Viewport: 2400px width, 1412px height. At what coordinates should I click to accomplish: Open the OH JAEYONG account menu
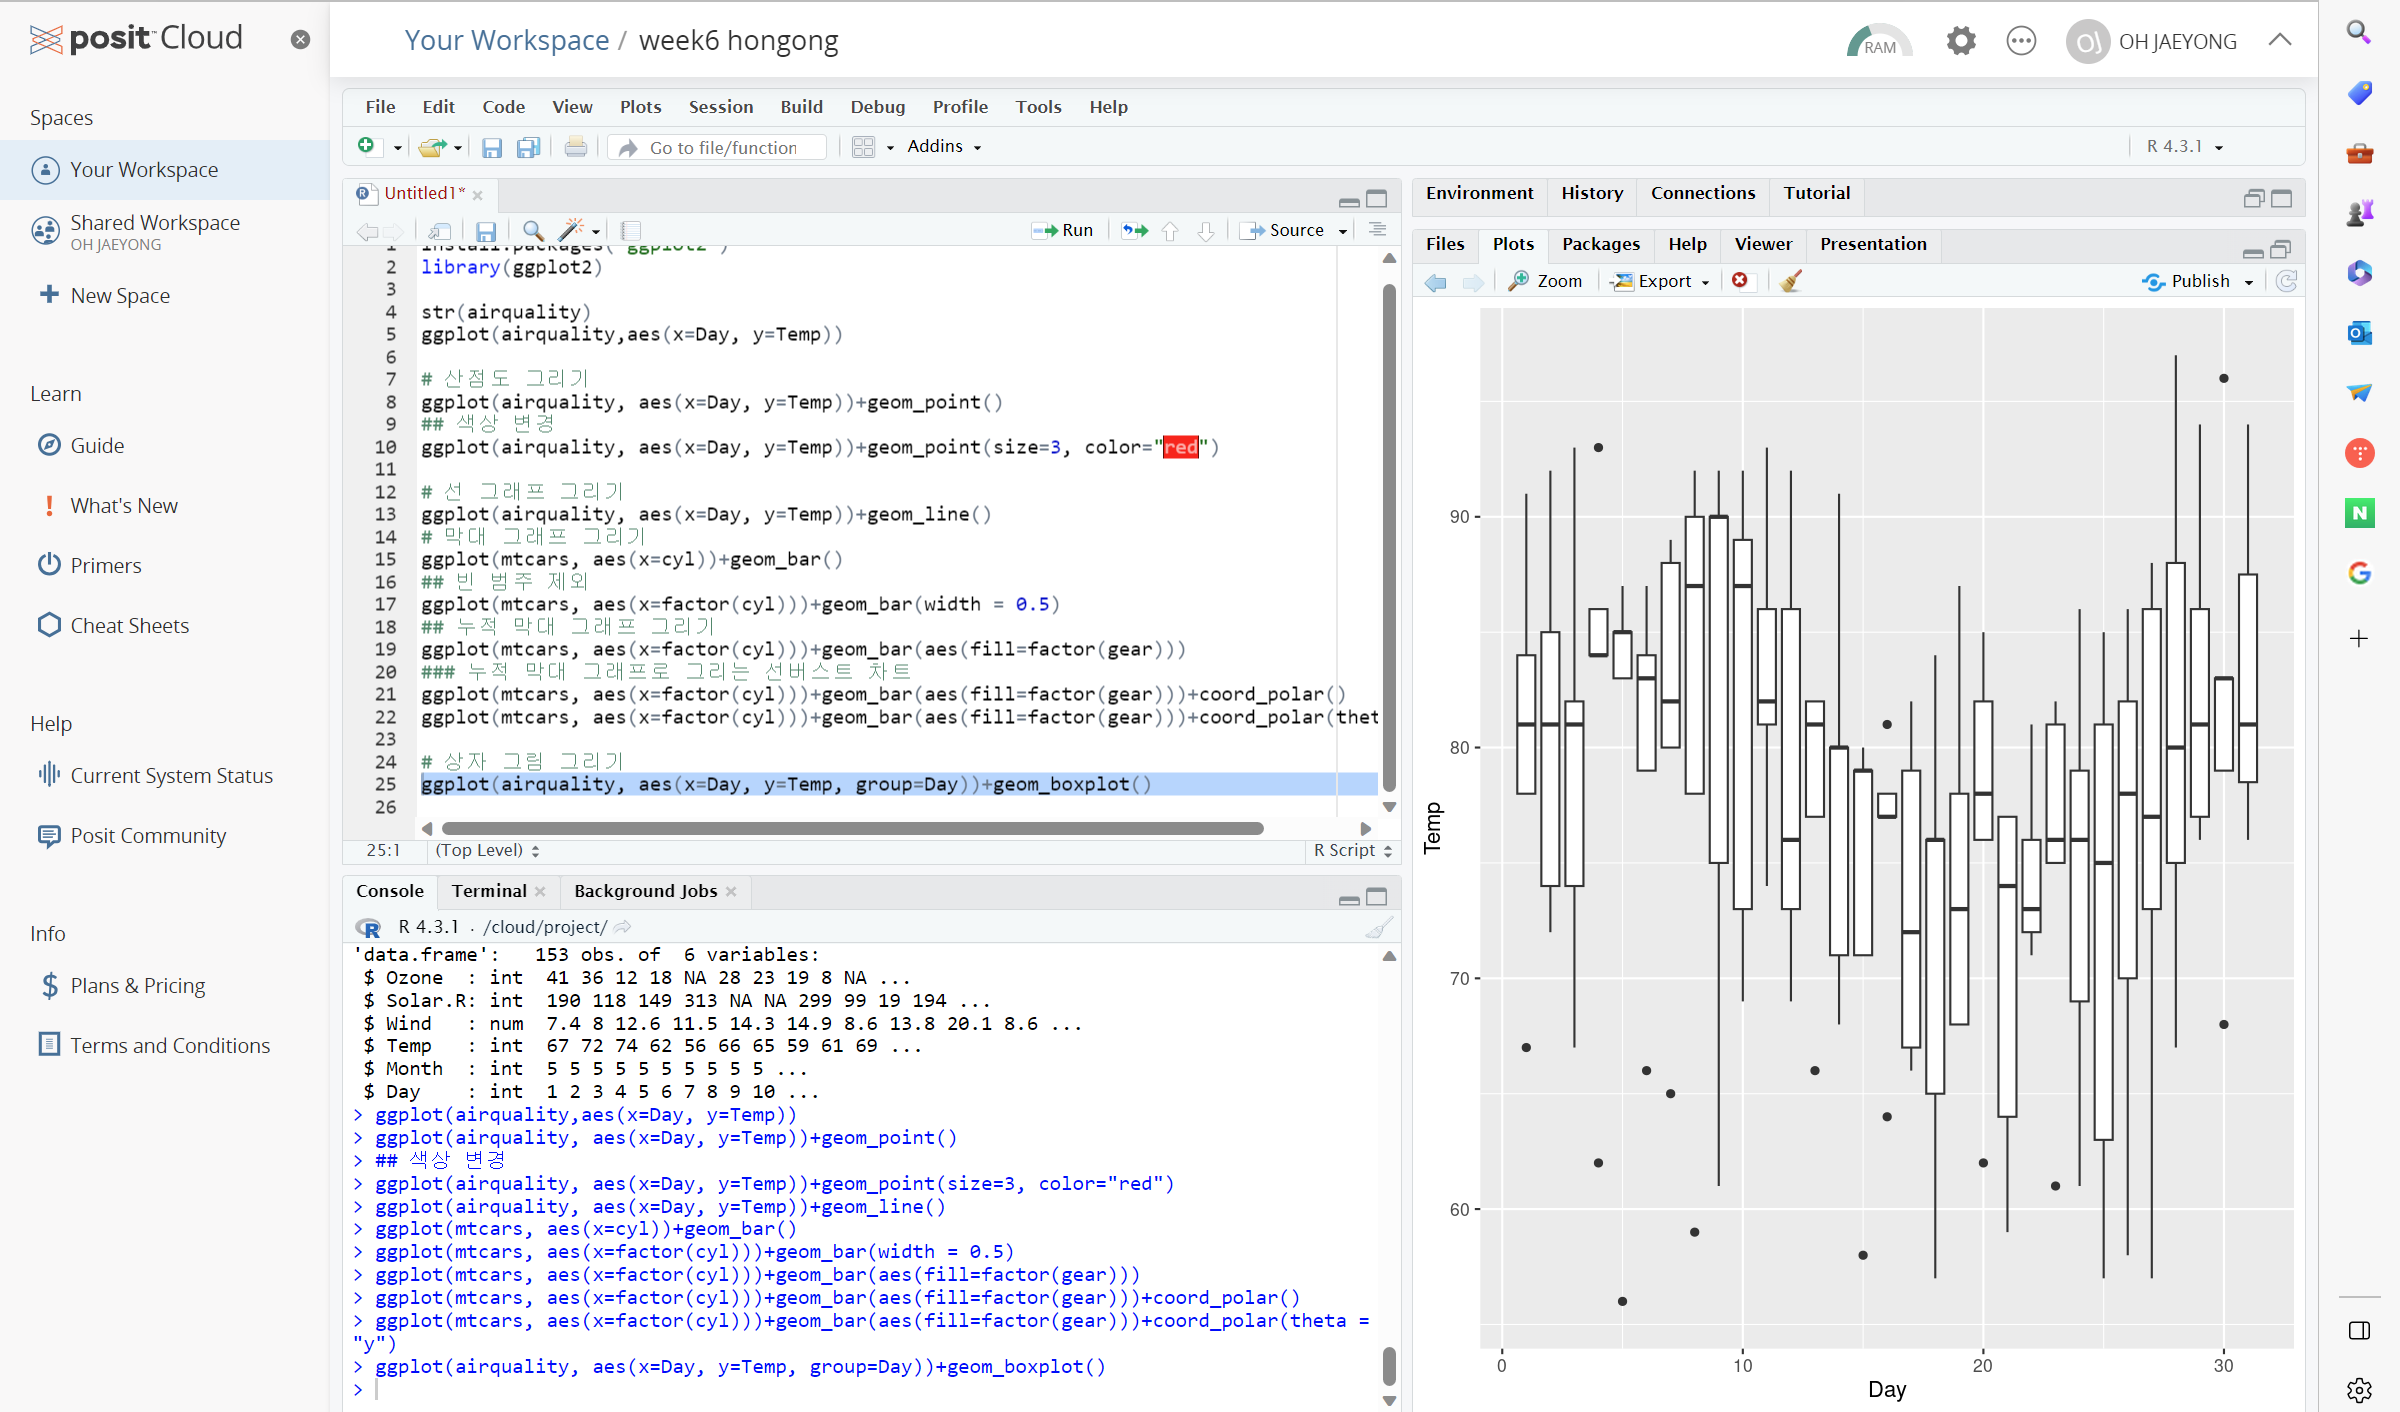[x=2151, y=41]
